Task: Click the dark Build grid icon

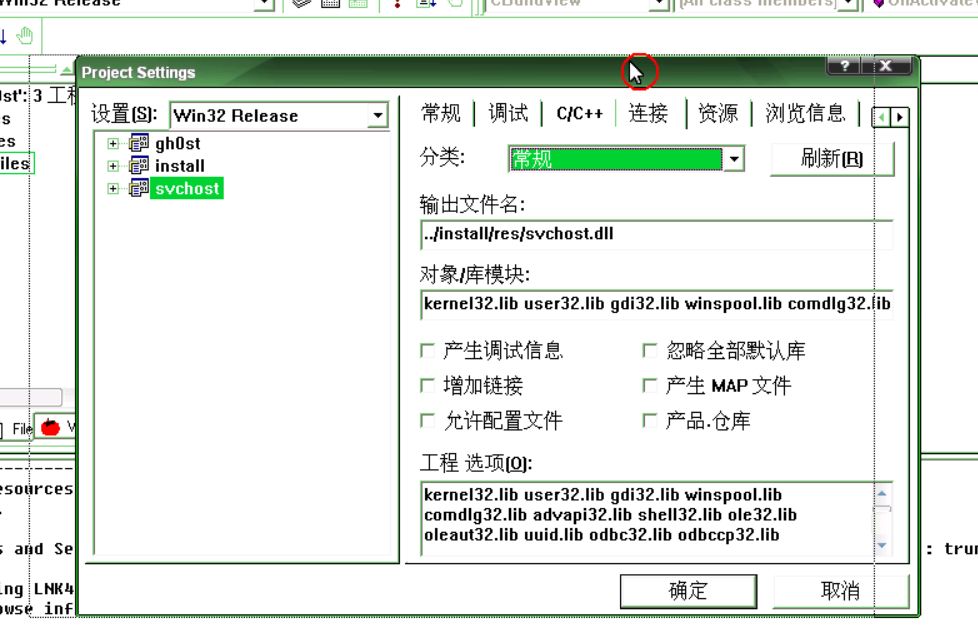Action: 328,5
